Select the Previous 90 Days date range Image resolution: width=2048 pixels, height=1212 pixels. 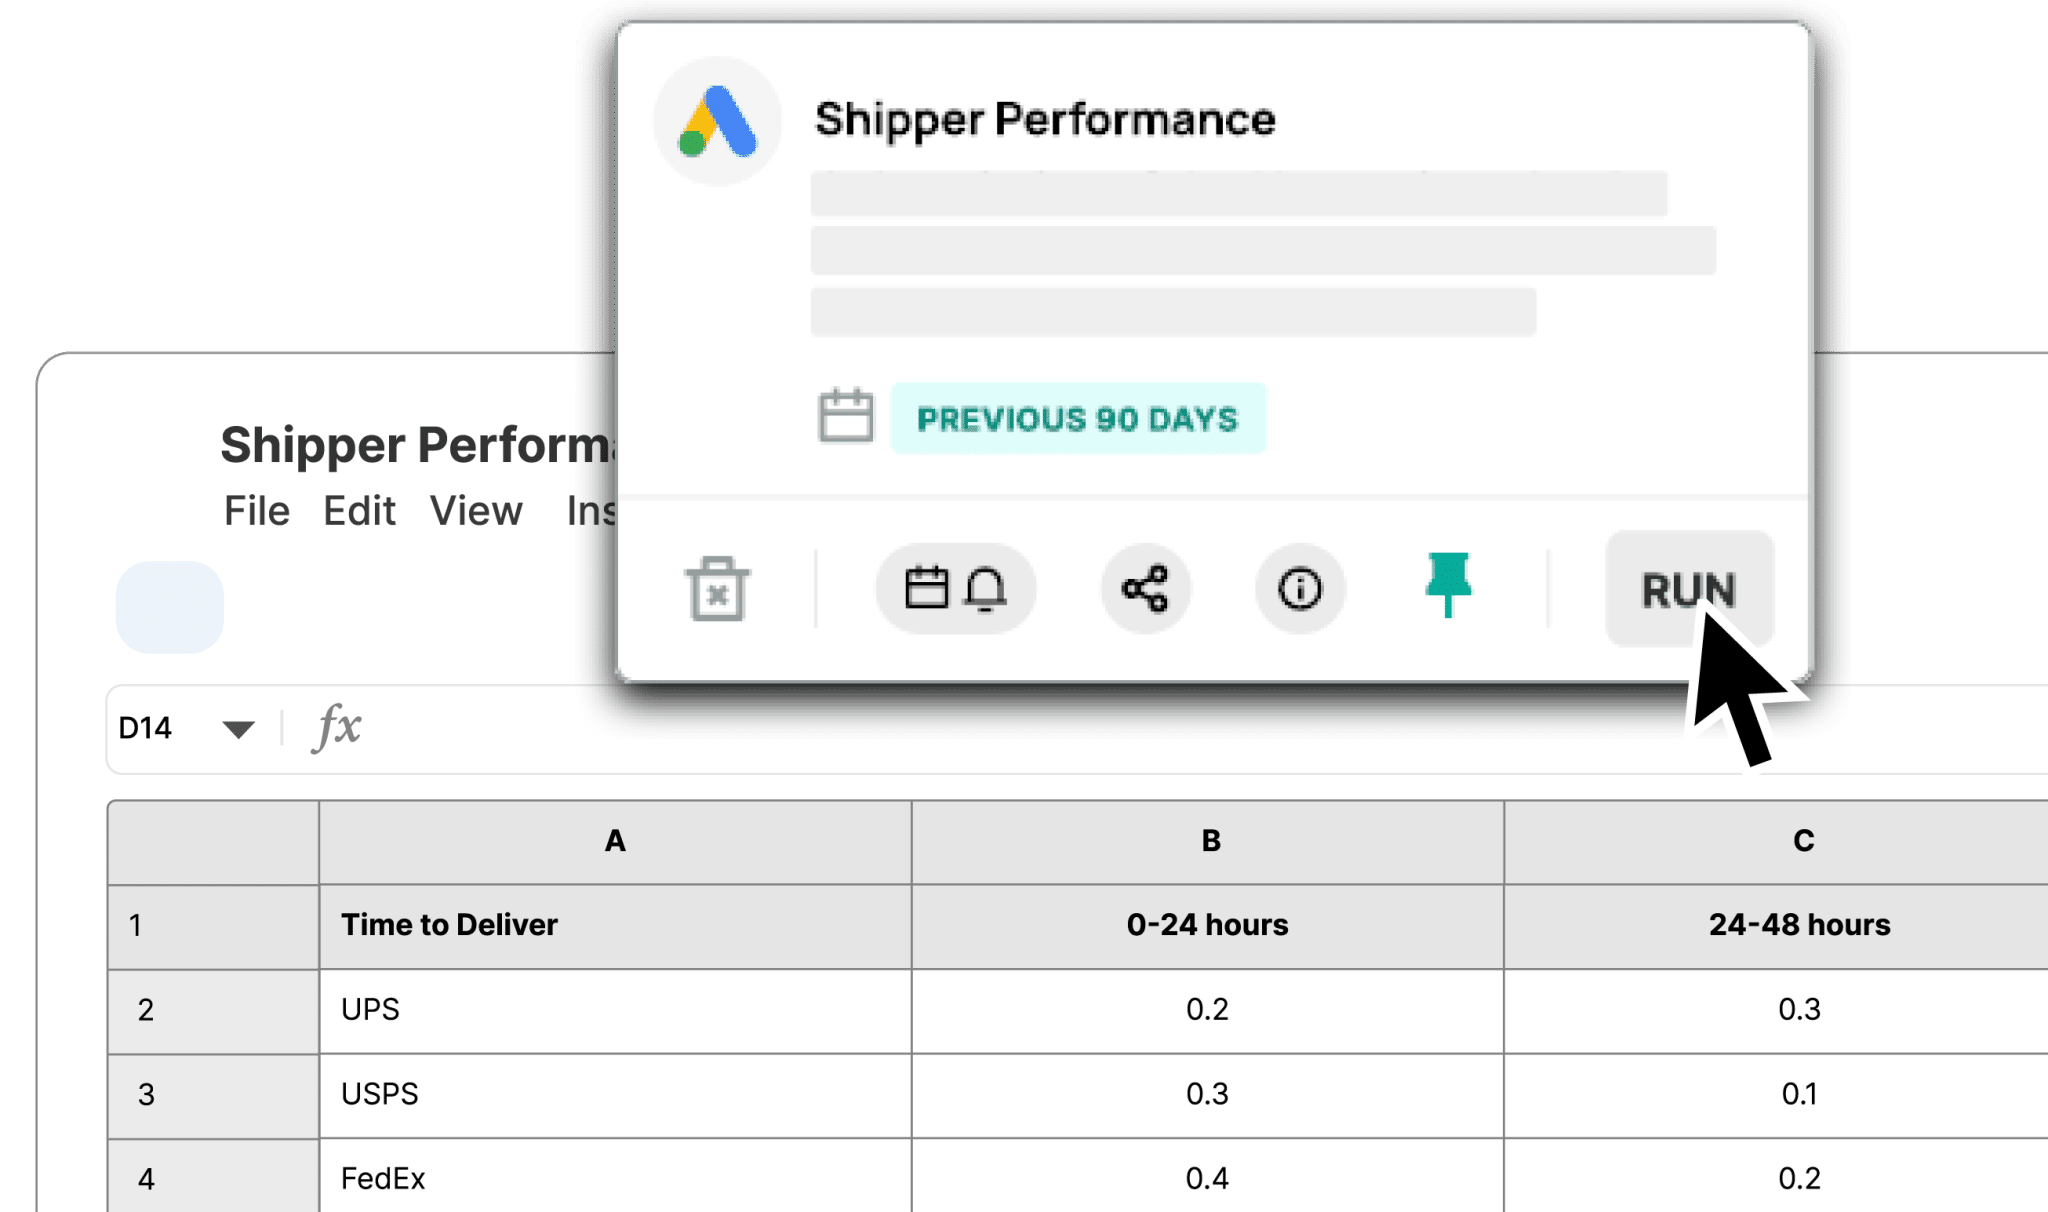pyautogui.click(x=1078, y=418)
